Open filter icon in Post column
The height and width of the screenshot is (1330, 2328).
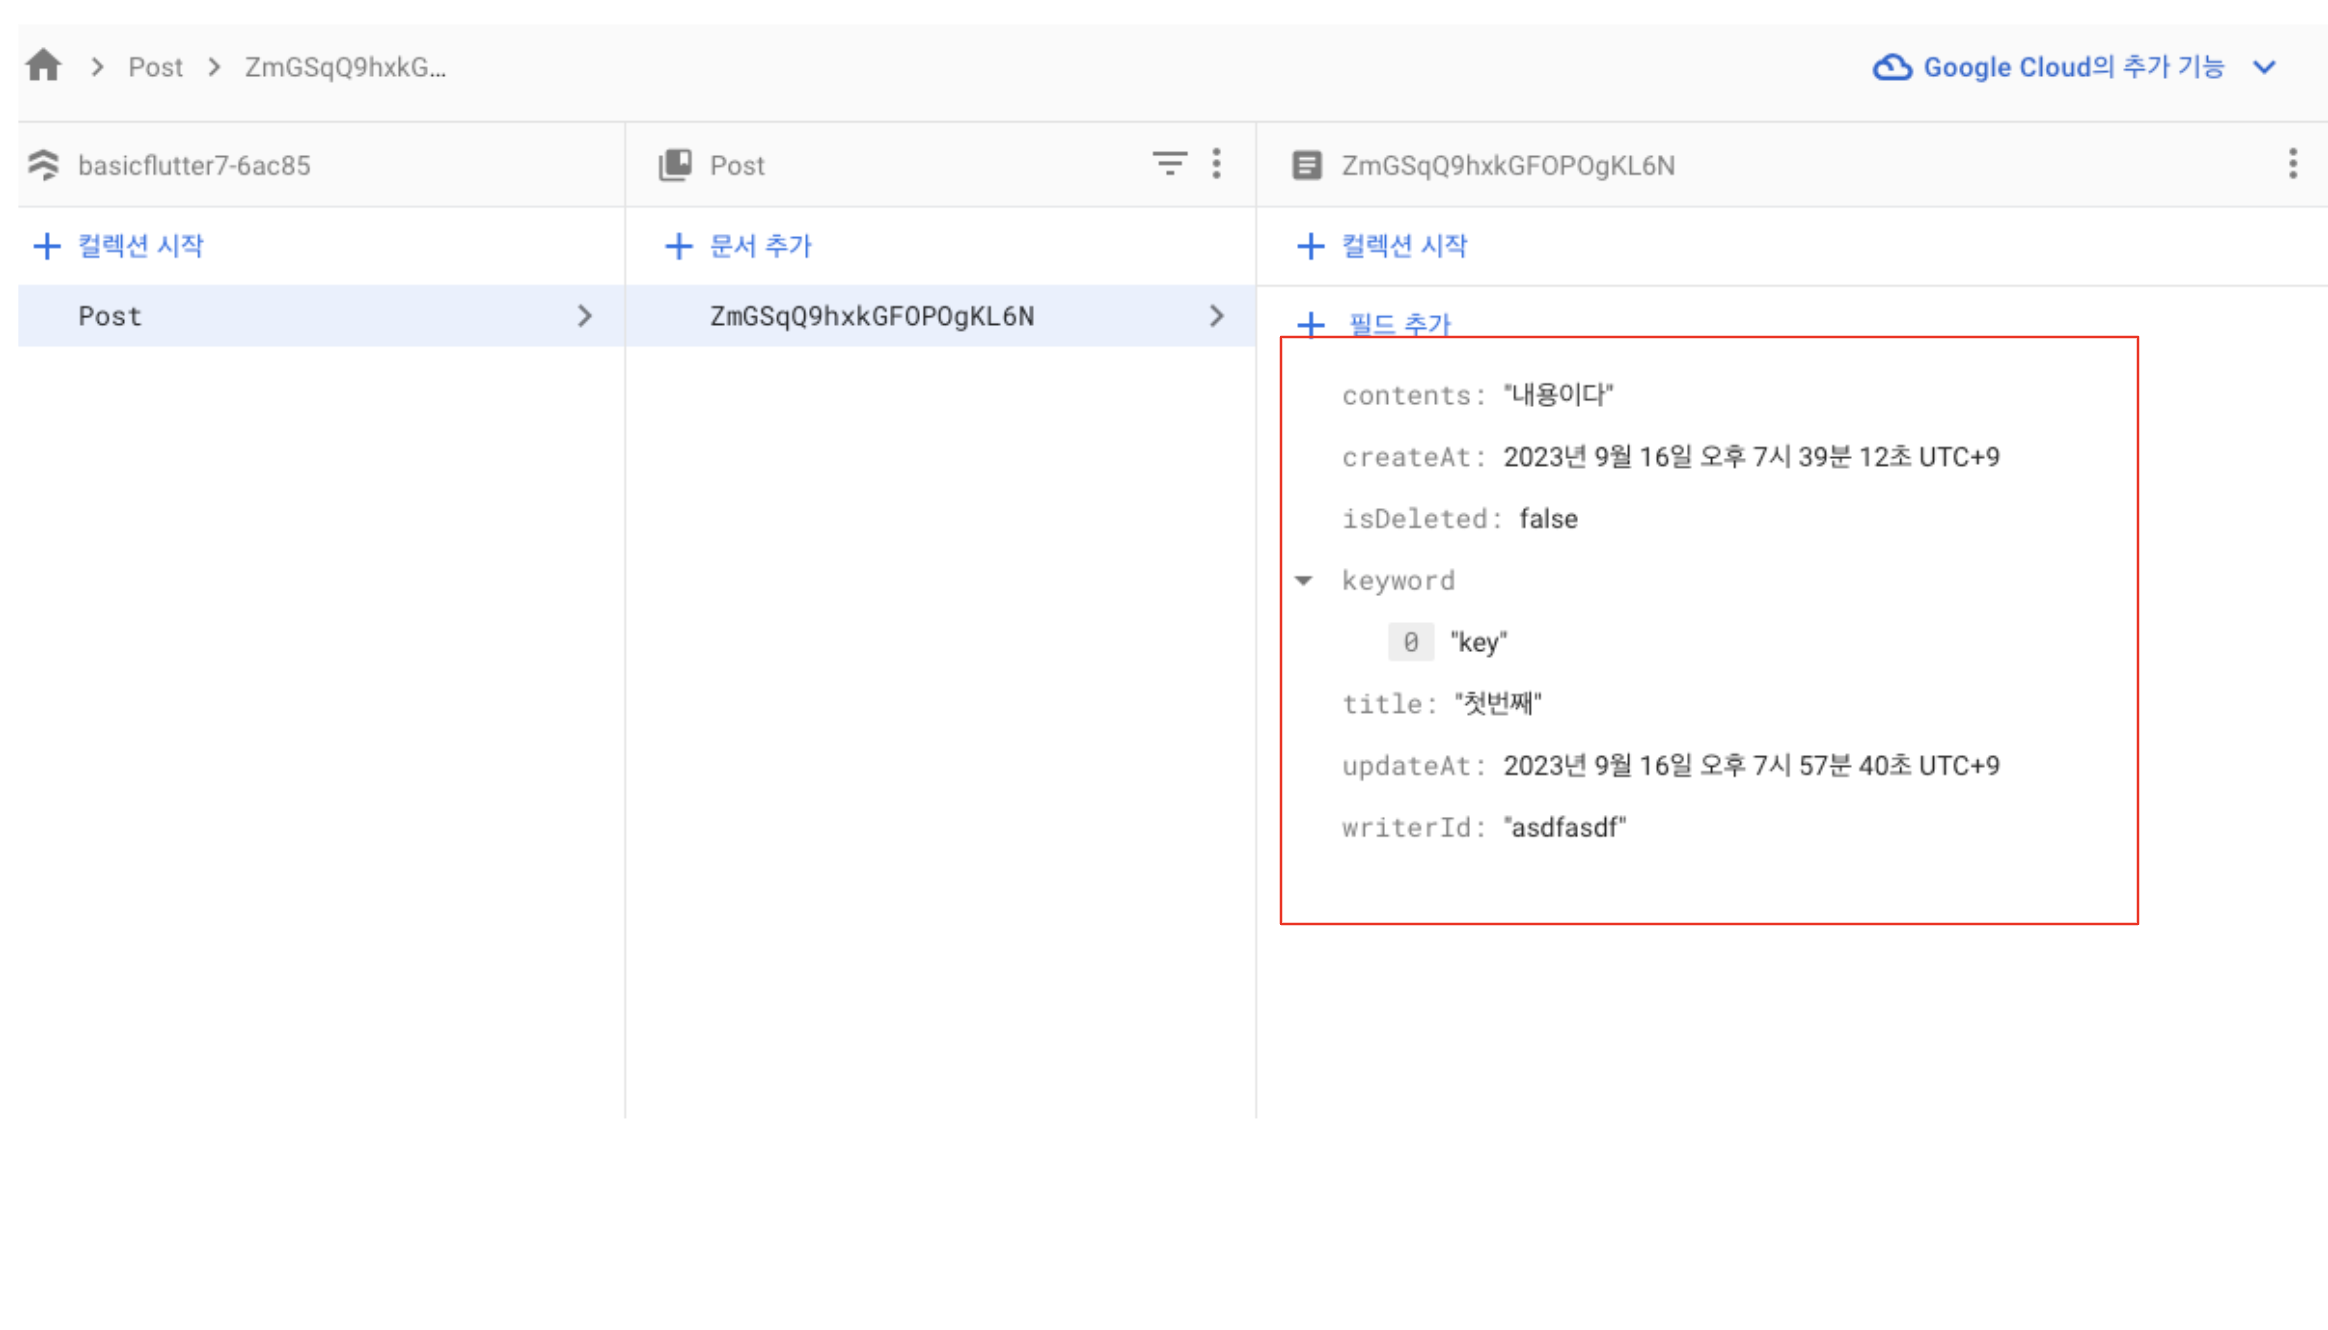(1169, 164)
